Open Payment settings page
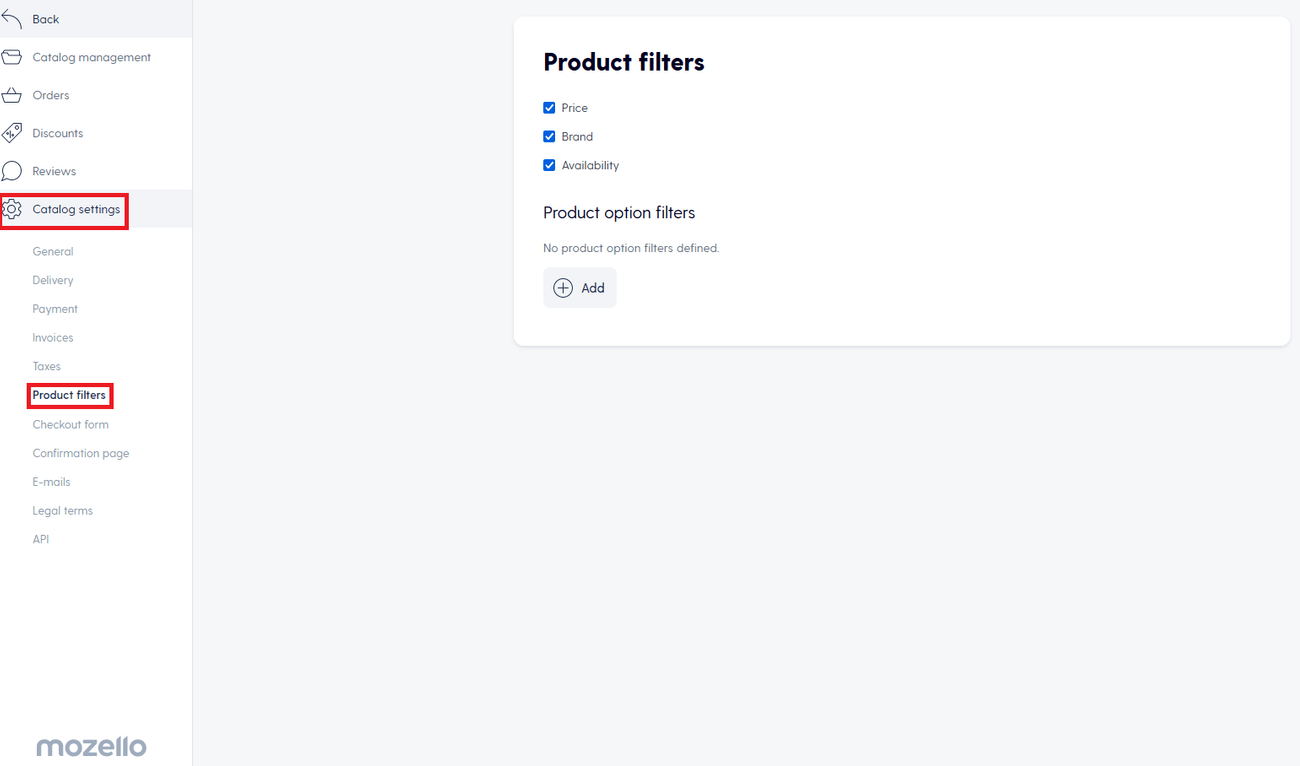The width and height of the screenshot is (1300, 766). pos(55,310)
